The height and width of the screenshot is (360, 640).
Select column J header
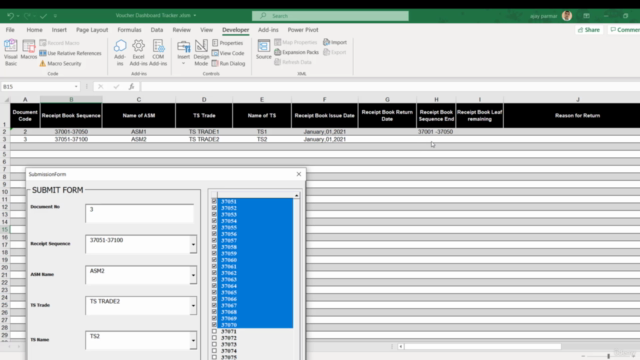click(578, 100)
